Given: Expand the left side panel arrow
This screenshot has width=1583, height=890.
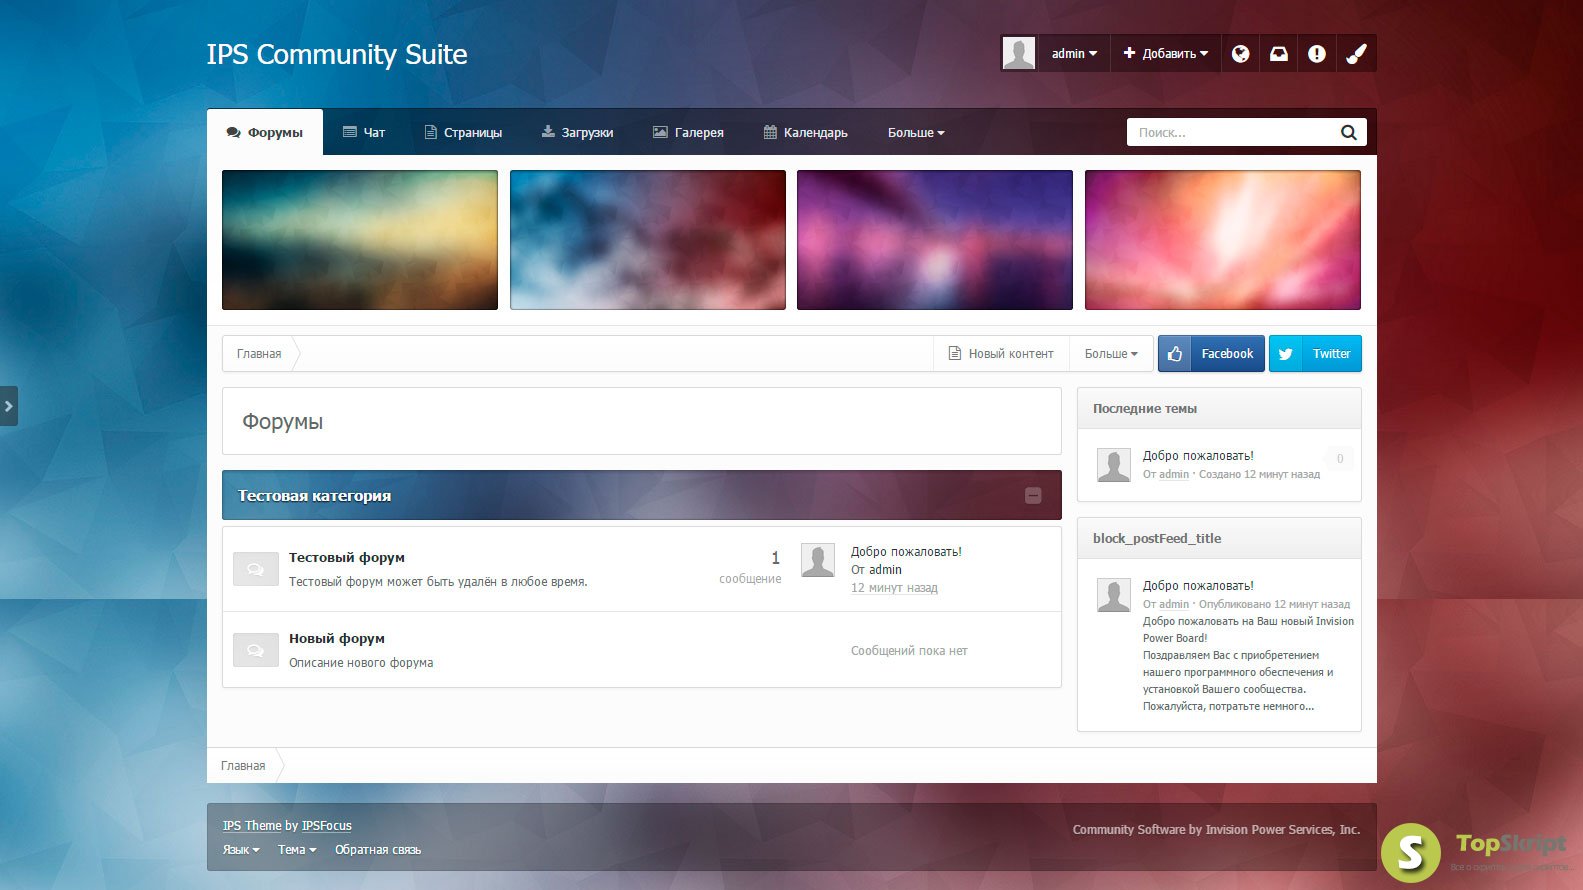Looking at the screenshot, I should click(x=8, y=406).
